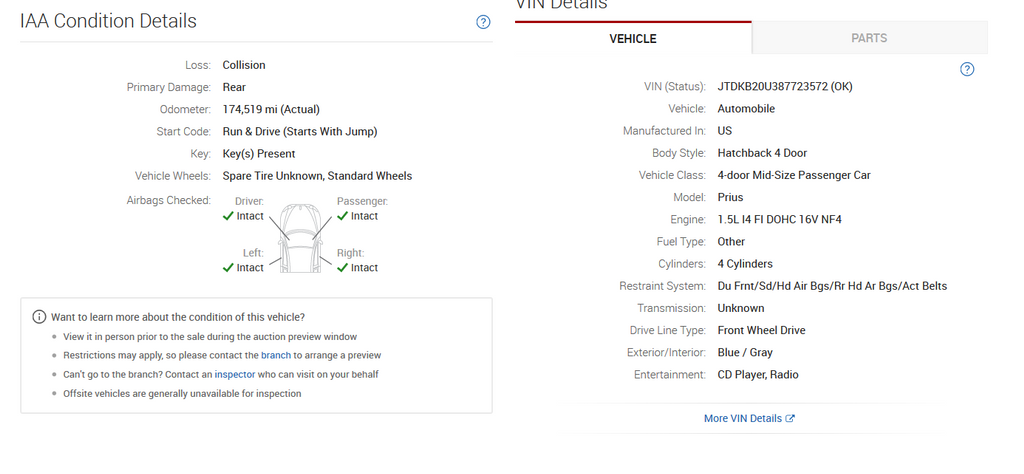Click the Driver airbag green checkmark
Viewport: 1024px width, 474px height.
tap(228, 216)
